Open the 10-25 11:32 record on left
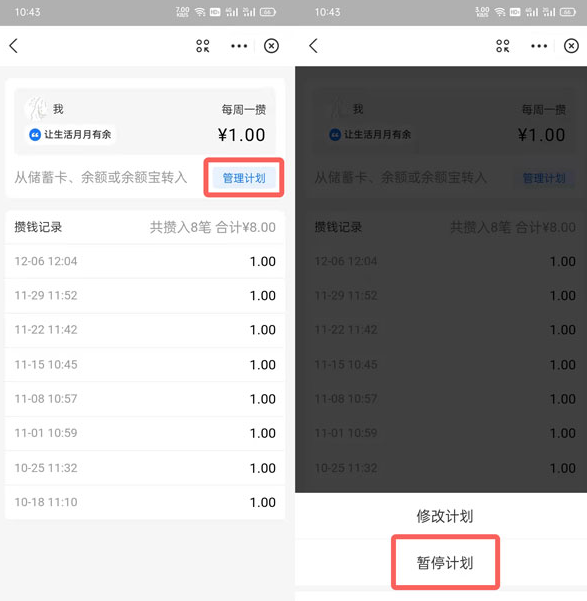The height and width of the screenshot is (601, 587). pyautogui.click(x=145, y=468)
